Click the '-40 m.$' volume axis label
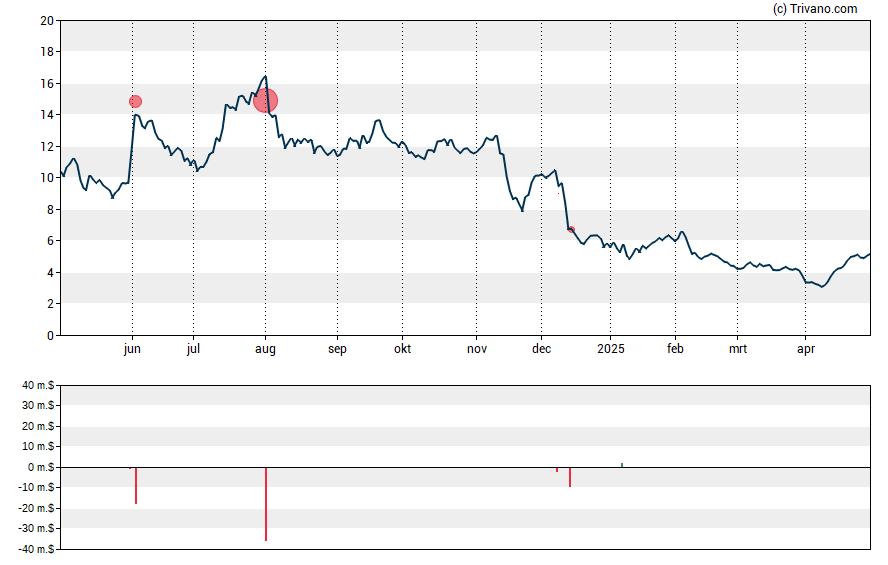Image resolution: width=888 pixels, height=565 pixels. (36, 549)
